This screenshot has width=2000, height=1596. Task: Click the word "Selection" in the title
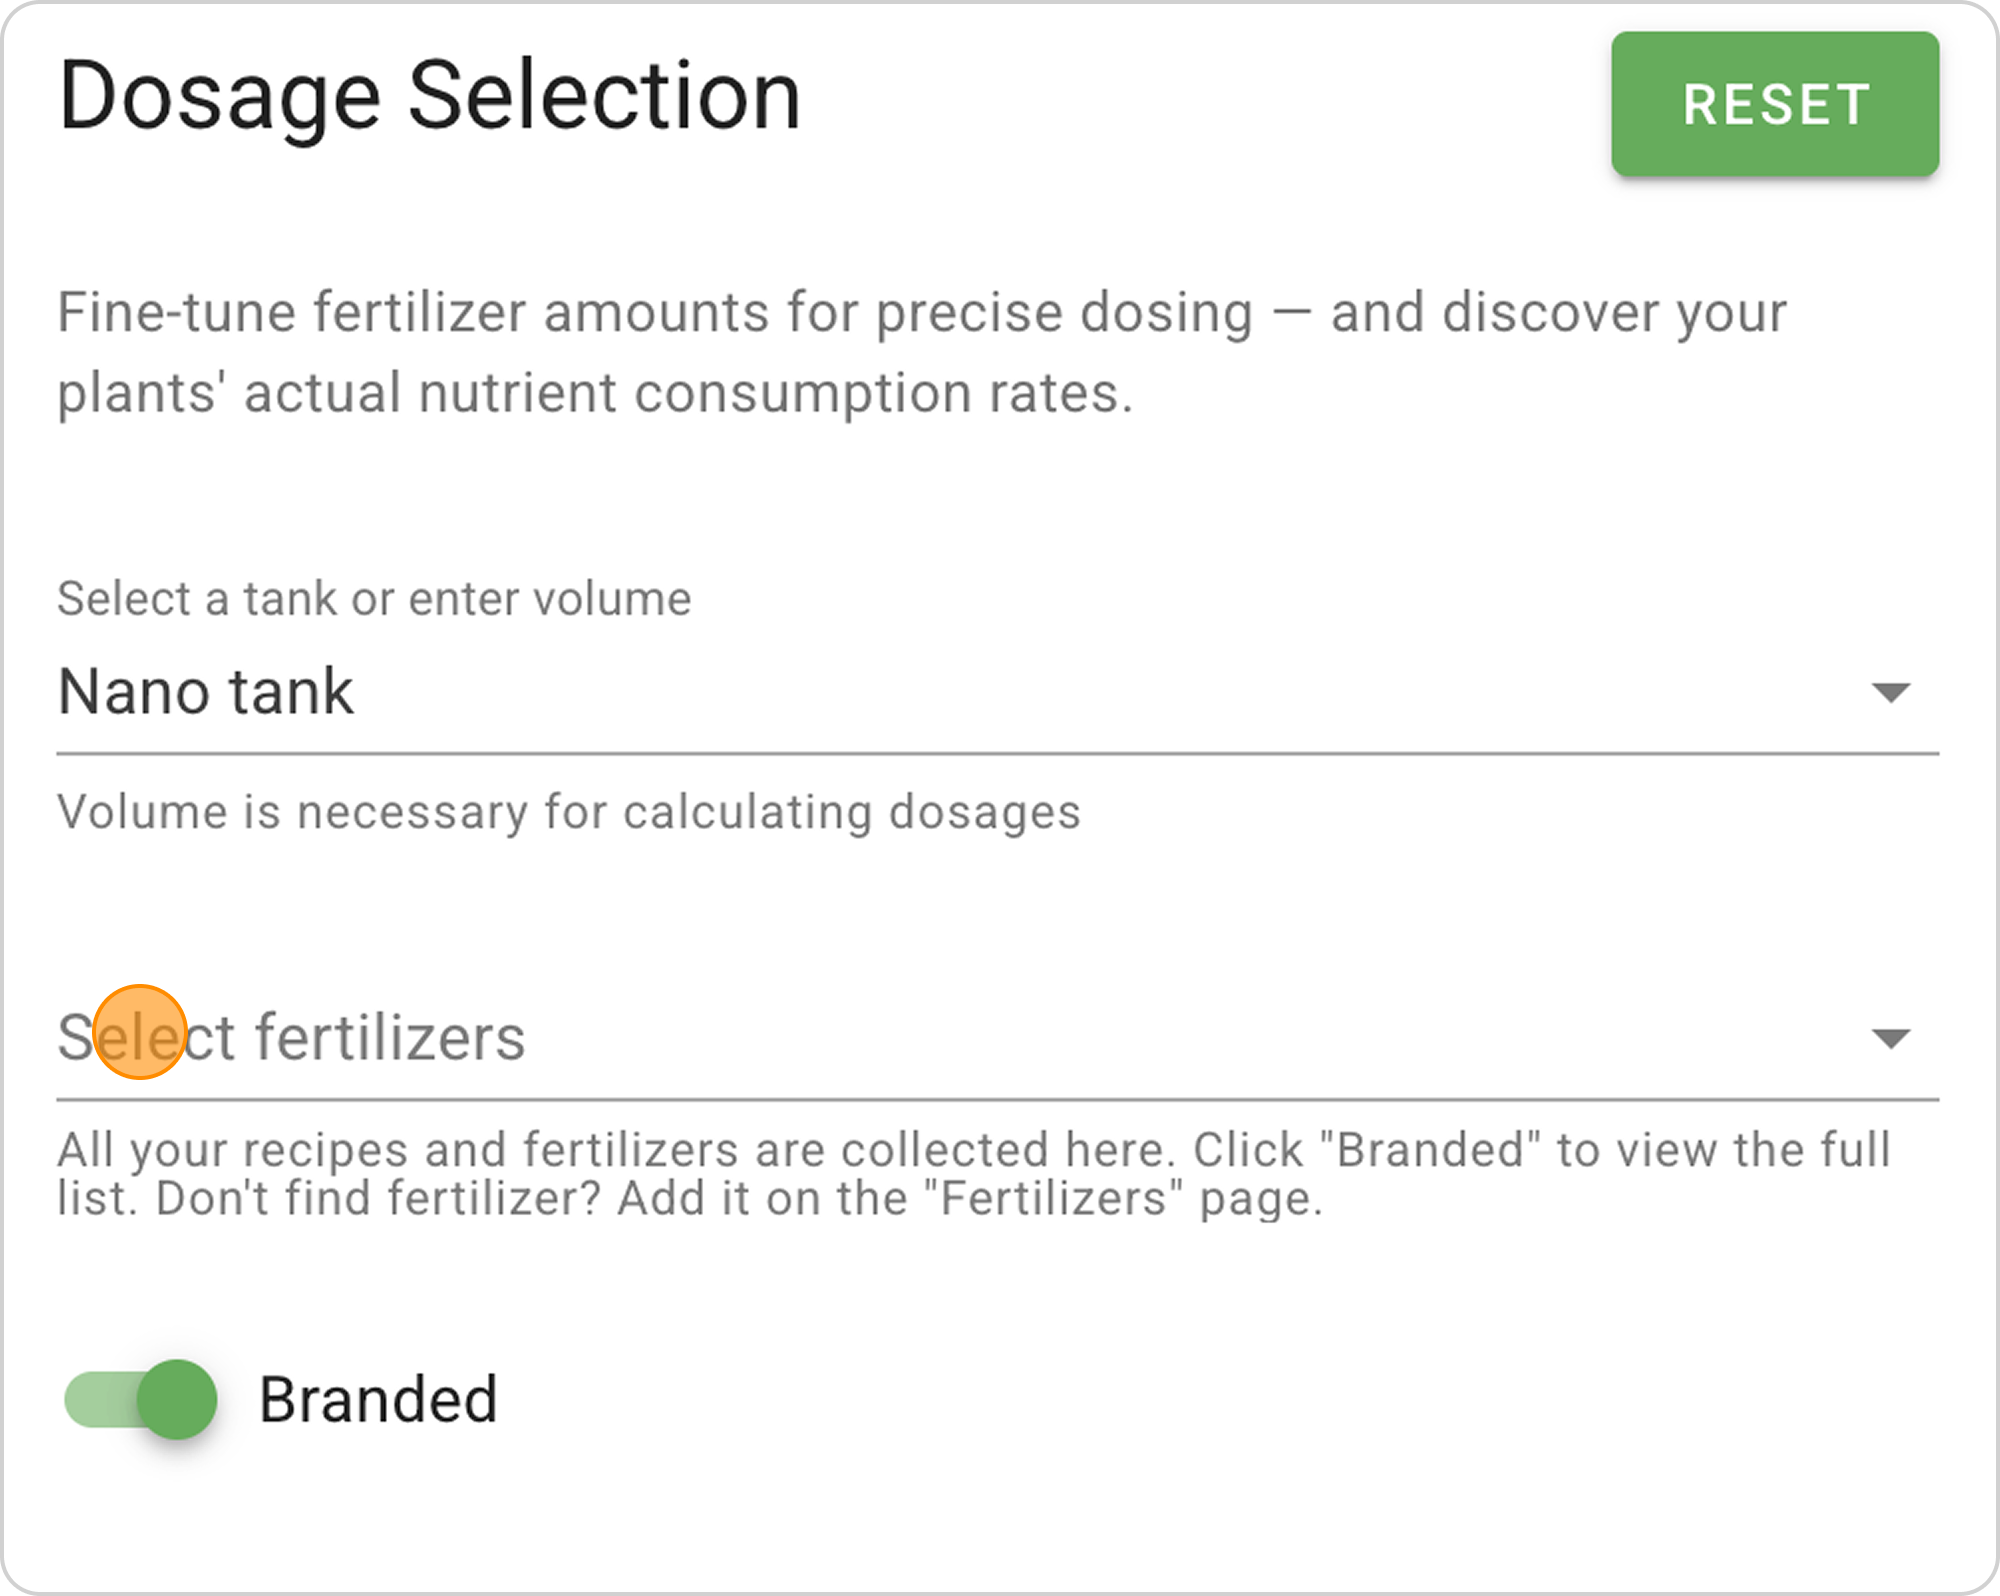(604, 97)
